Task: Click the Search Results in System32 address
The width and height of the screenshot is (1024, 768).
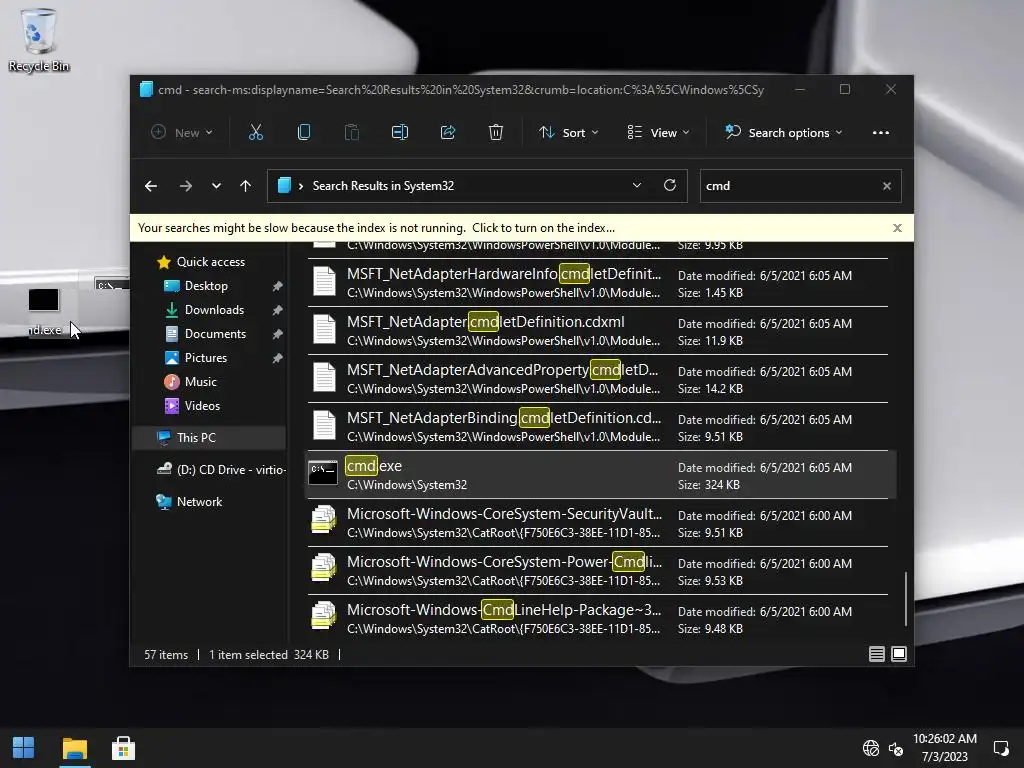Action: [x=383, y=186]
